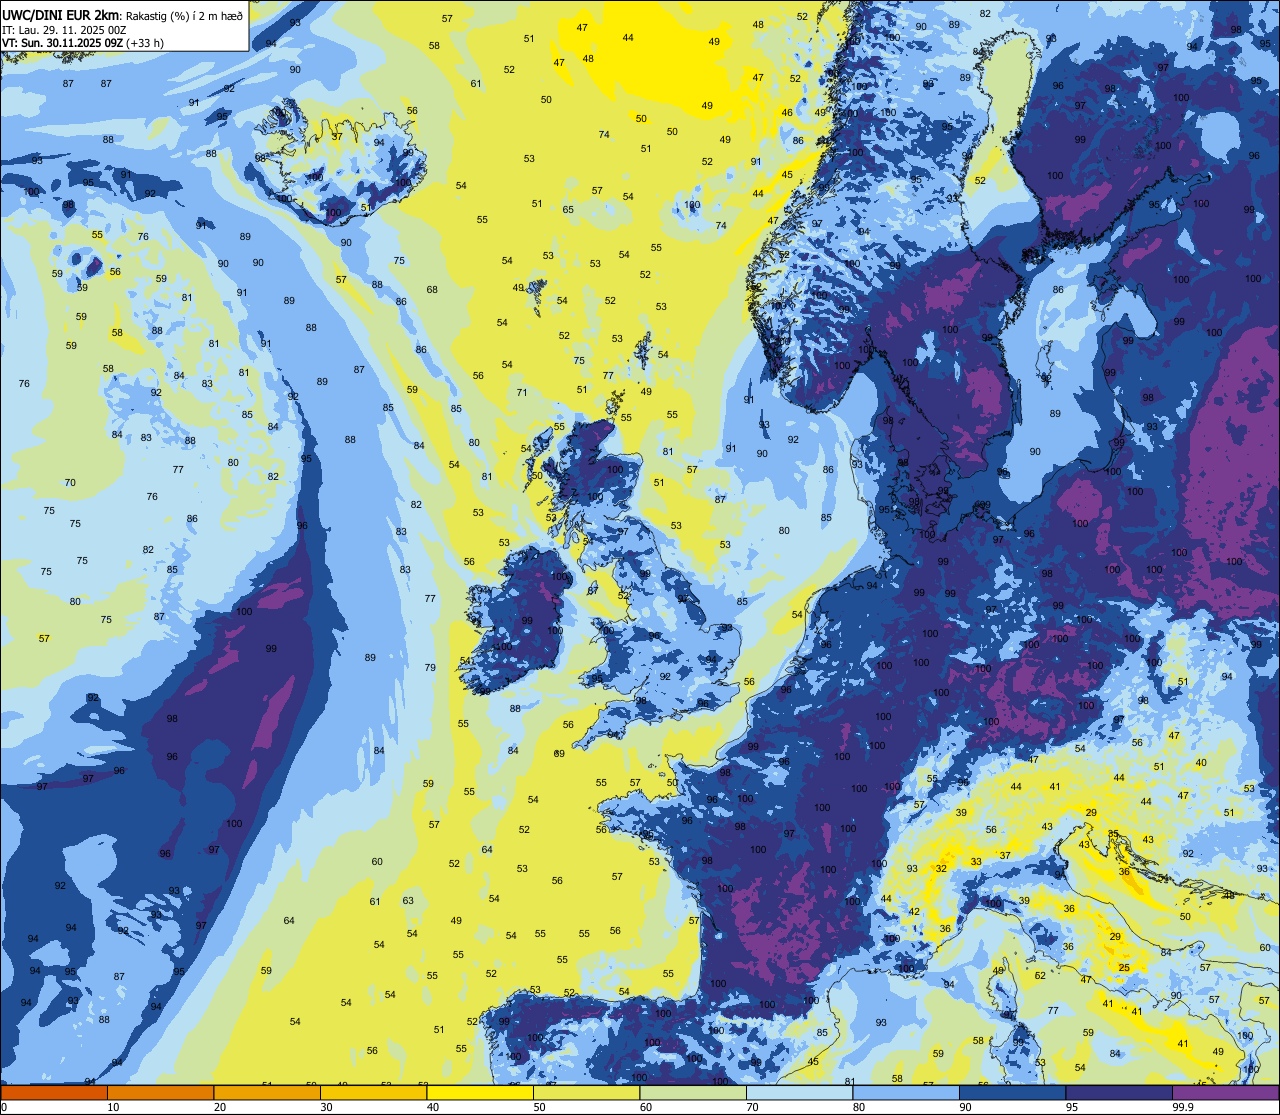Click the '70' legend scale label
Viewport: 1280px width, 1115px height.
coord(753,1107)
